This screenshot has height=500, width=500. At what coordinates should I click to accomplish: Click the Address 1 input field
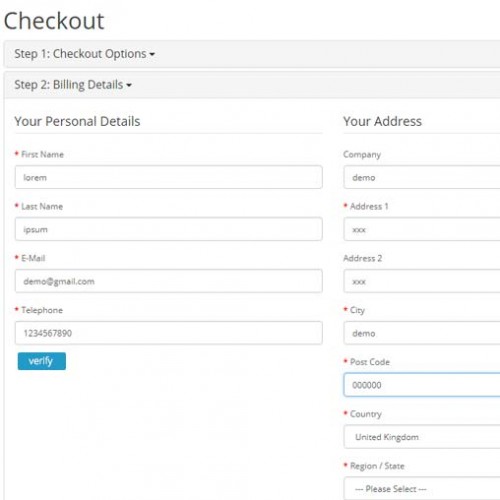click(x=422, y=229)
